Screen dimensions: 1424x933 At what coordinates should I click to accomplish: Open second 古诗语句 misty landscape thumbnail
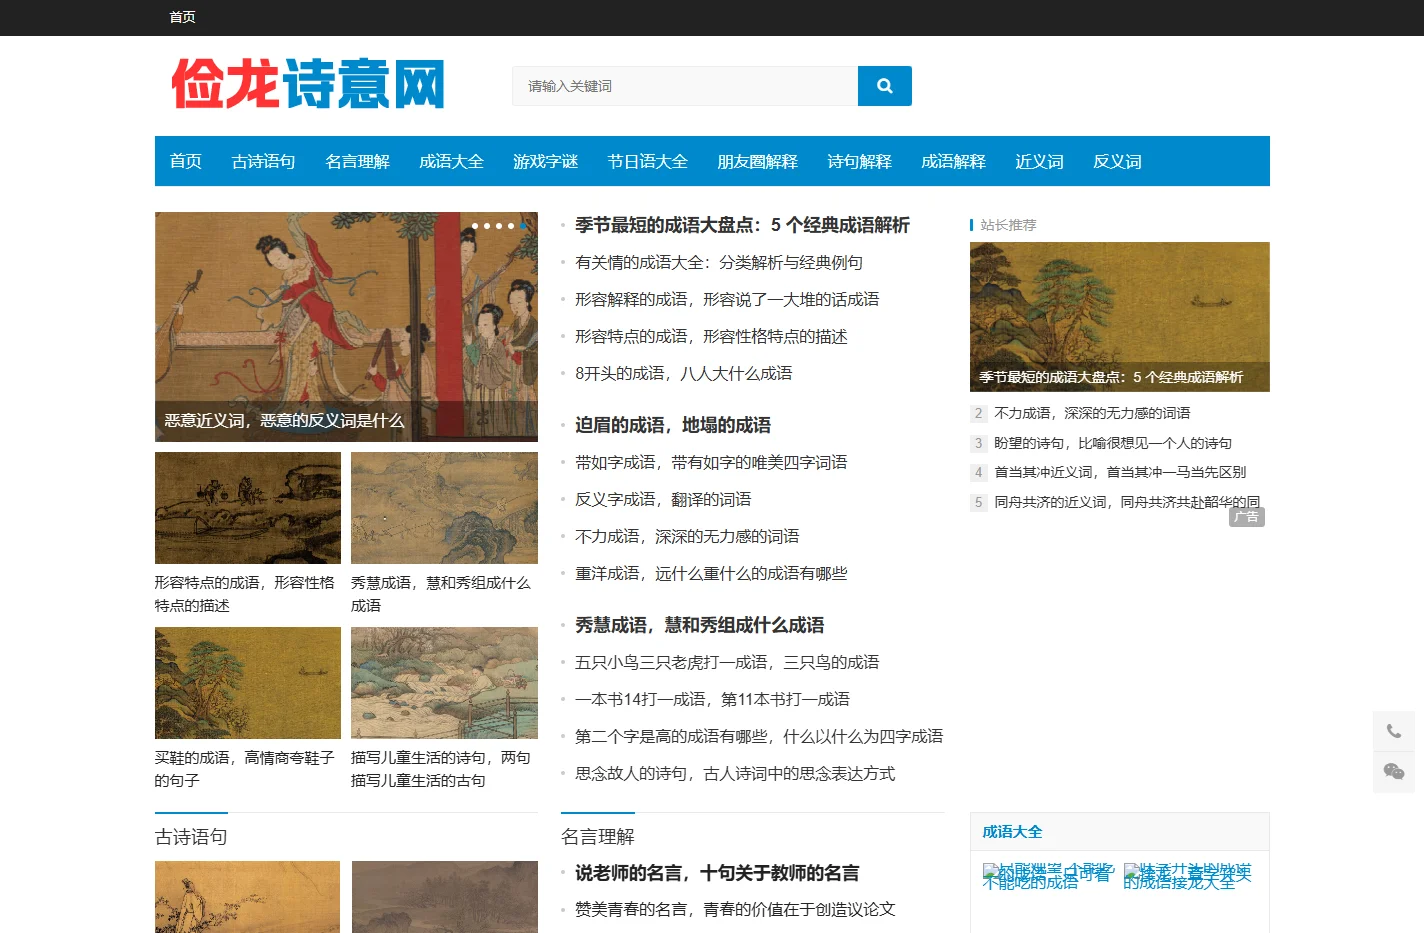point(444,897)
